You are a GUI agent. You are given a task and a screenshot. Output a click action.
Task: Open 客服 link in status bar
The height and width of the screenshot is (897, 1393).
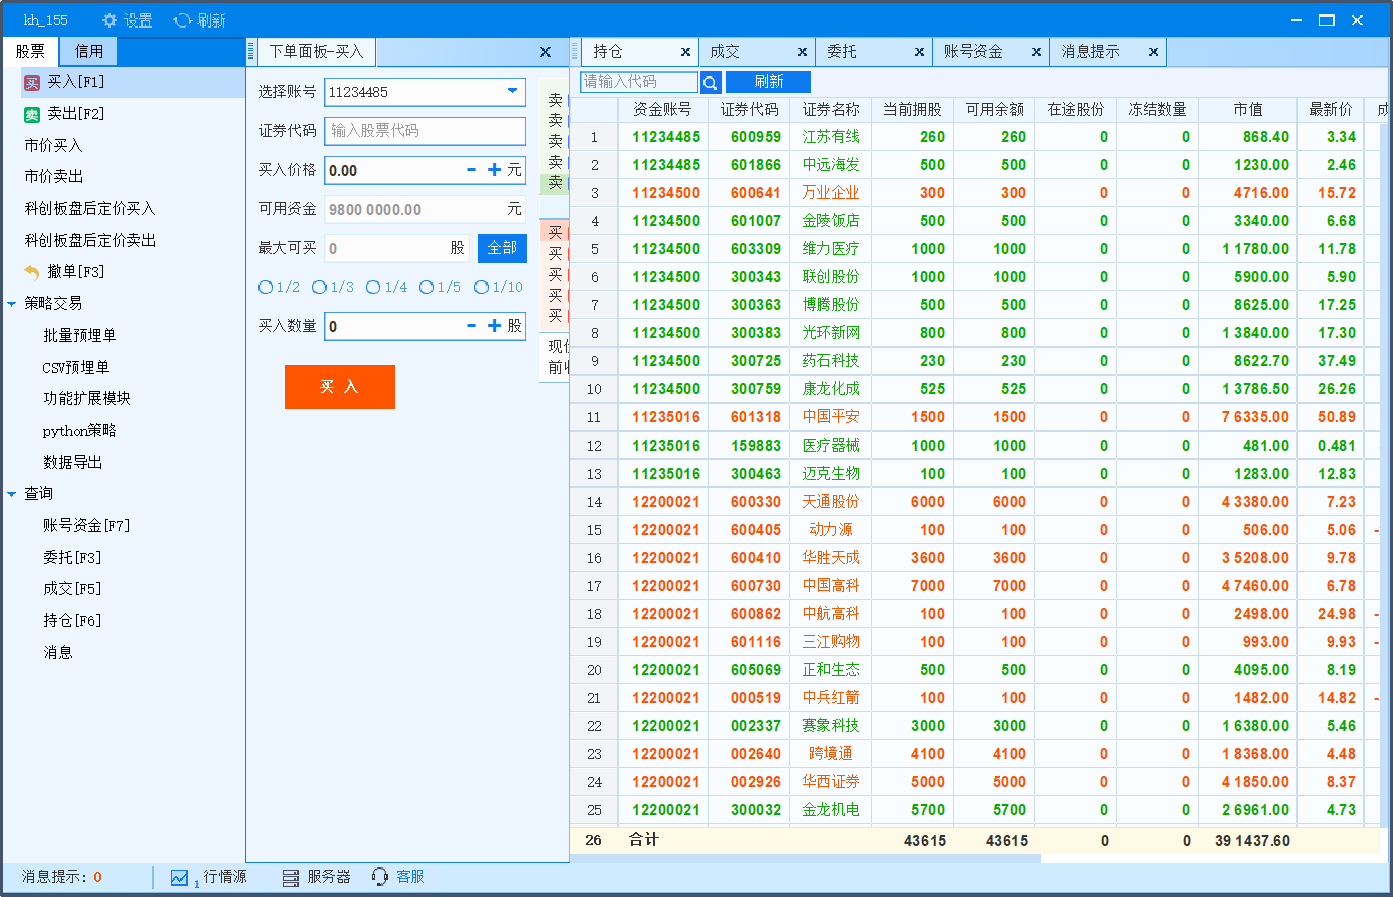pyautogui.click(x=410, y=877)
